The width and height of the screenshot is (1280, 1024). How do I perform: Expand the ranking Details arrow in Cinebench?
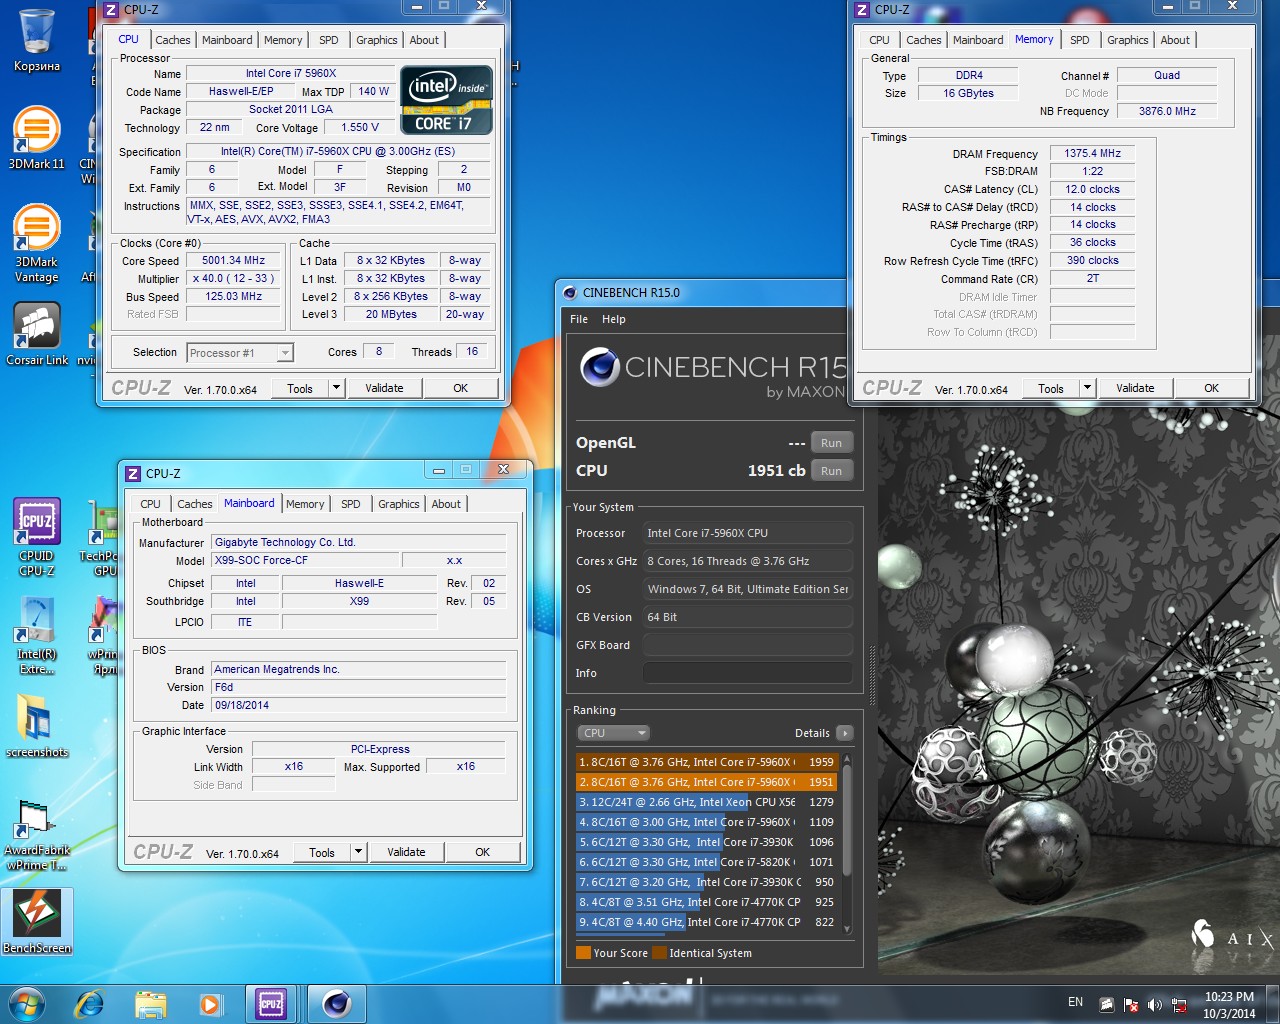(x=844, y=733)
